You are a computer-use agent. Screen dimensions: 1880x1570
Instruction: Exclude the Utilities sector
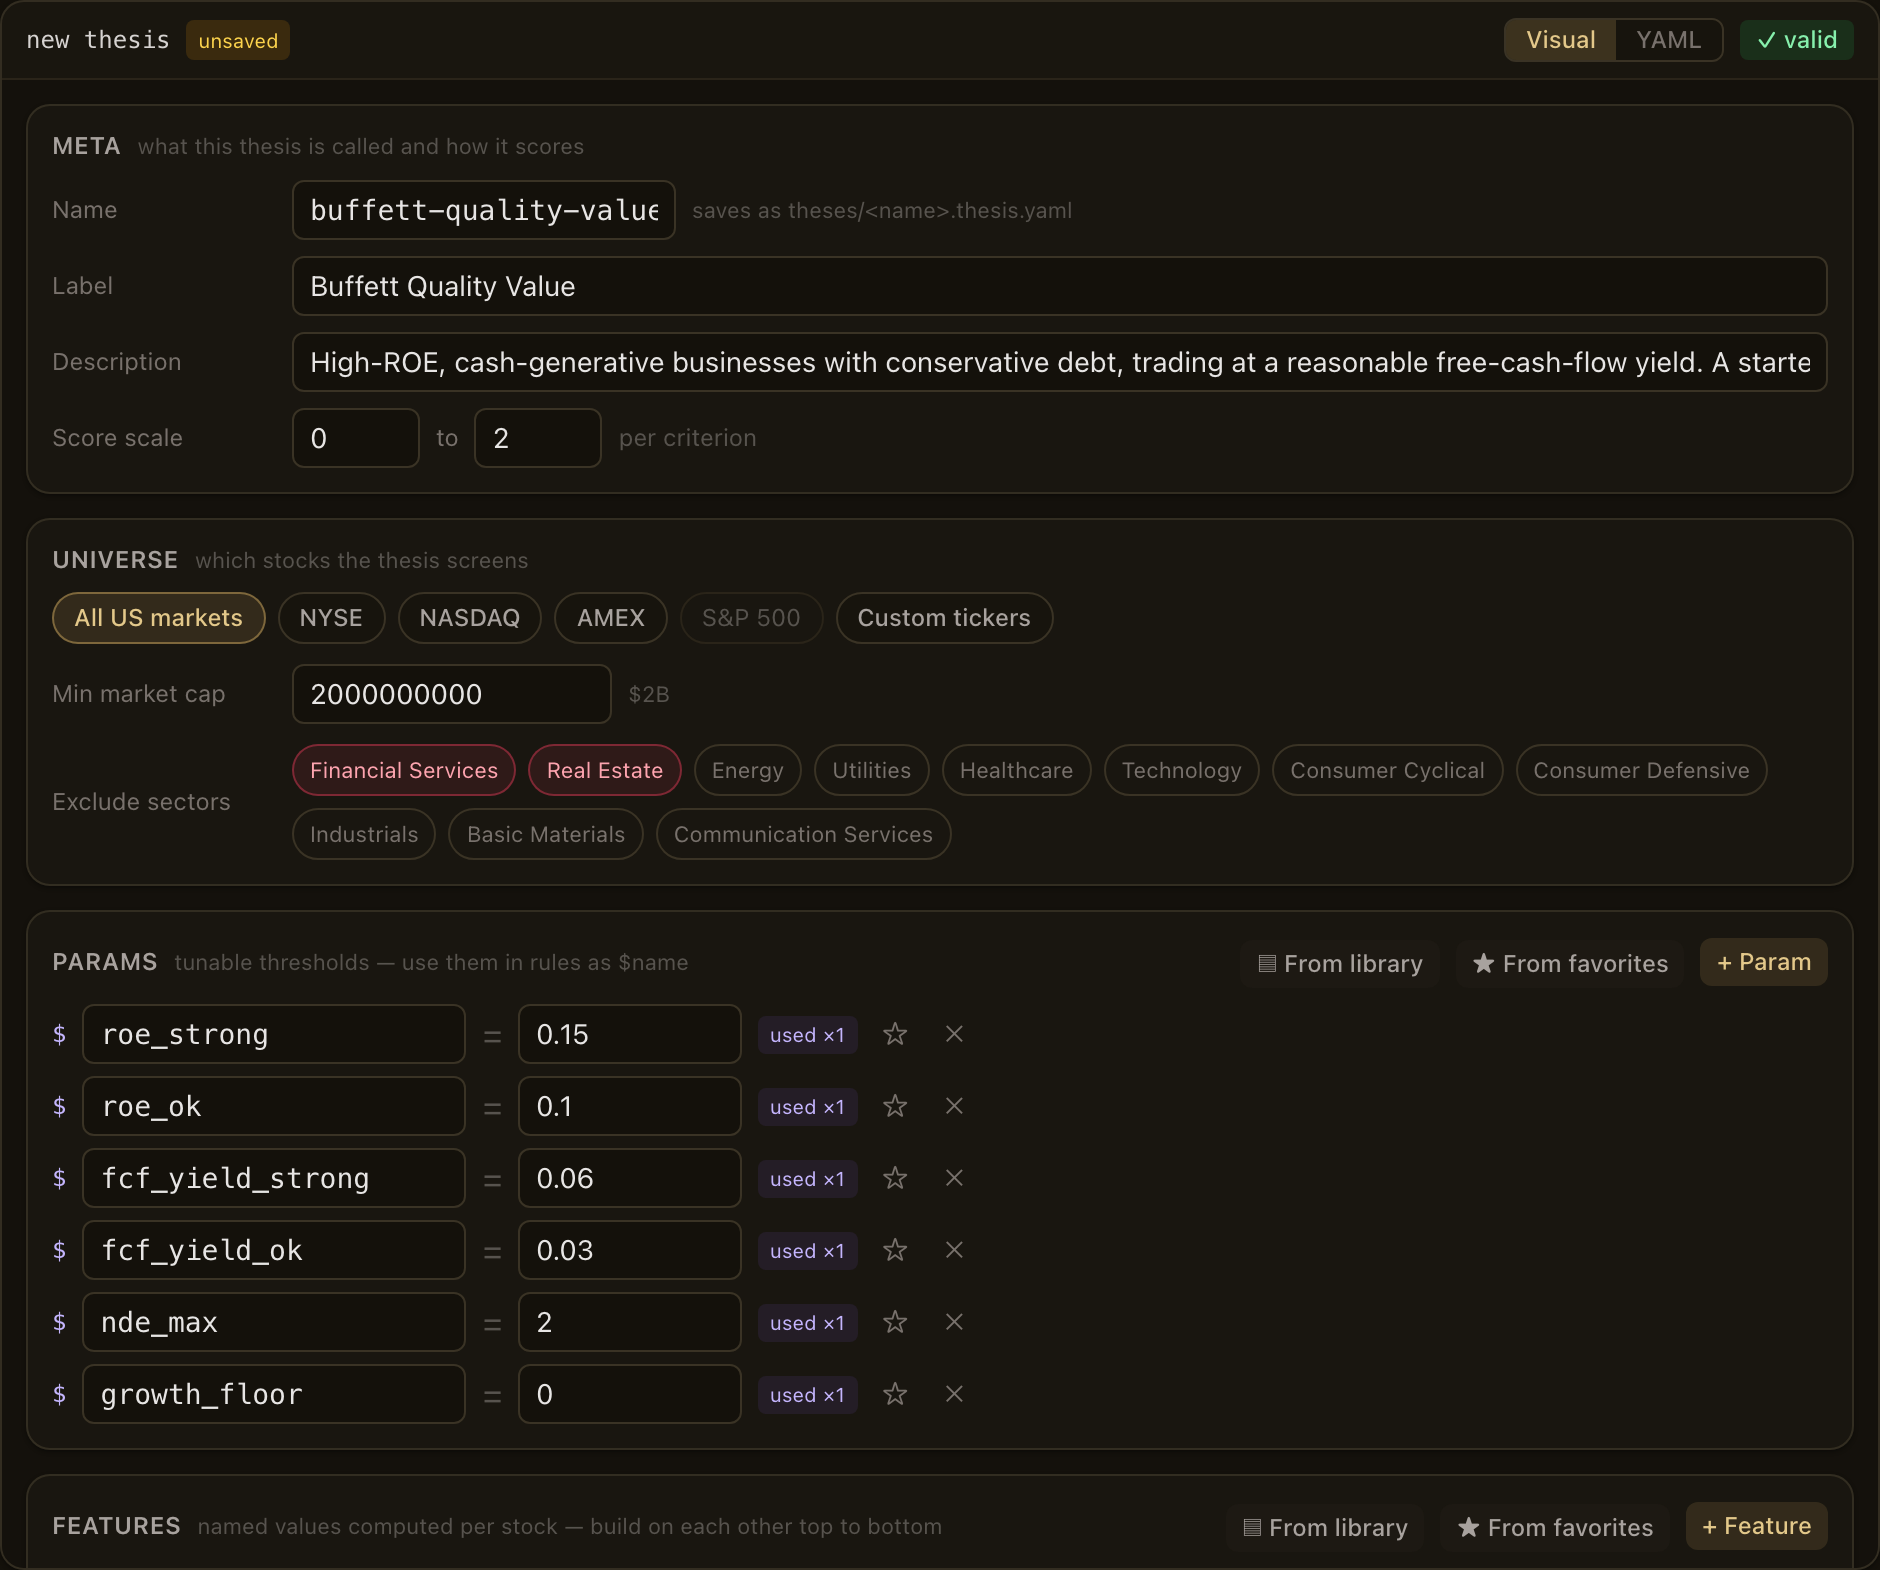(872, 770)
